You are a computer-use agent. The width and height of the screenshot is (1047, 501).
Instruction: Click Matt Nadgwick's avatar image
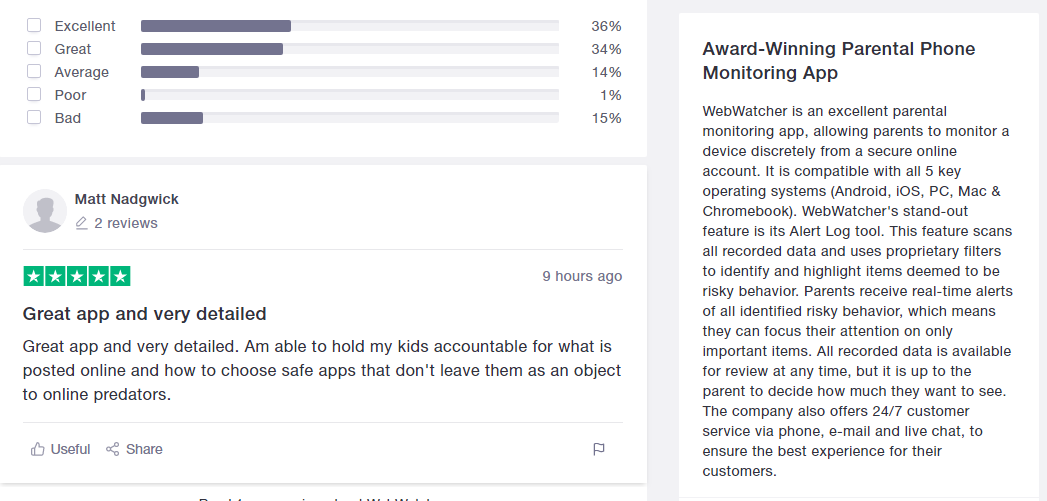pos(45,211)
